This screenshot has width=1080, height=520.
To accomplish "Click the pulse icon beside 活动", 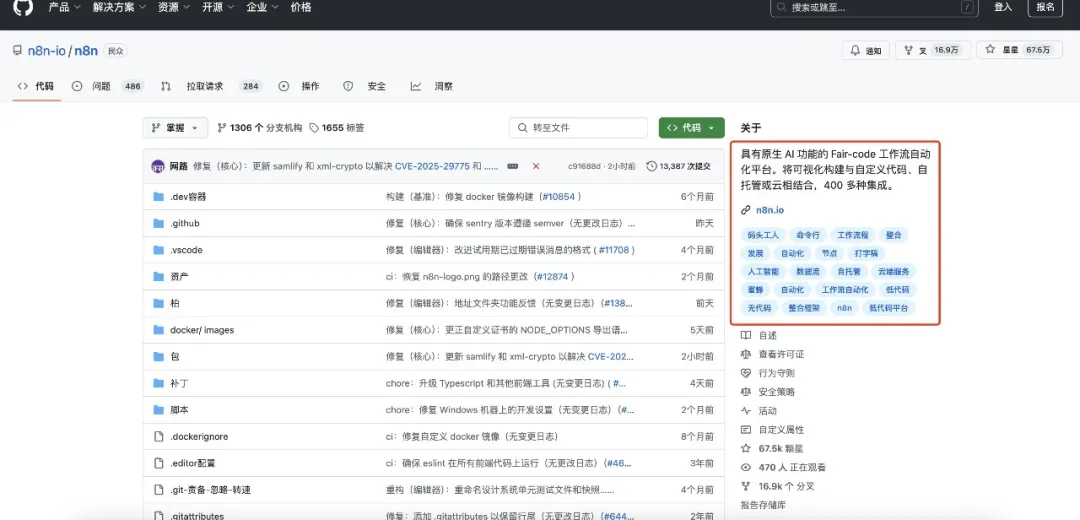I will 745,410.
